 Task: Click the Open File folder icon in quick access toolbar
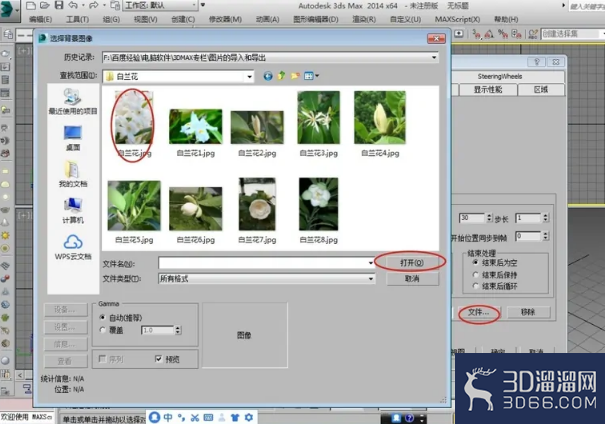[45, 5]
